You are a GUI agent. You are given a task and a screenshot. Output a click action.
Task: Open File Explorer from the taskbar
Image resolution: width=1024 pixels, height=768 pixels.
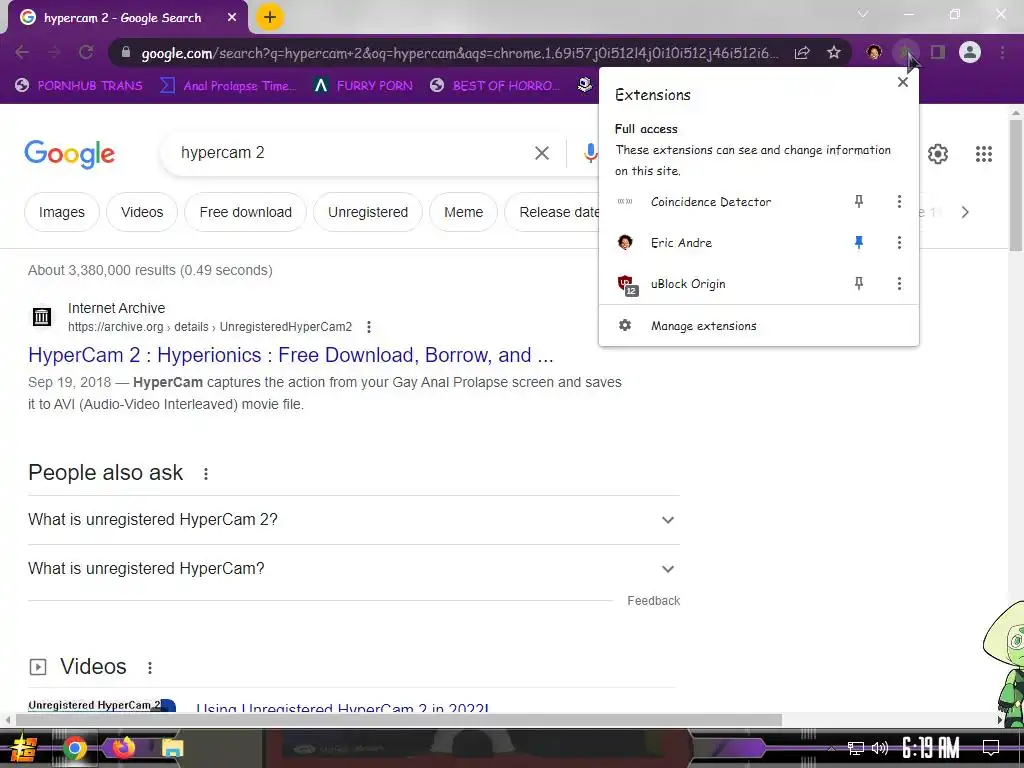click(172, 748)
